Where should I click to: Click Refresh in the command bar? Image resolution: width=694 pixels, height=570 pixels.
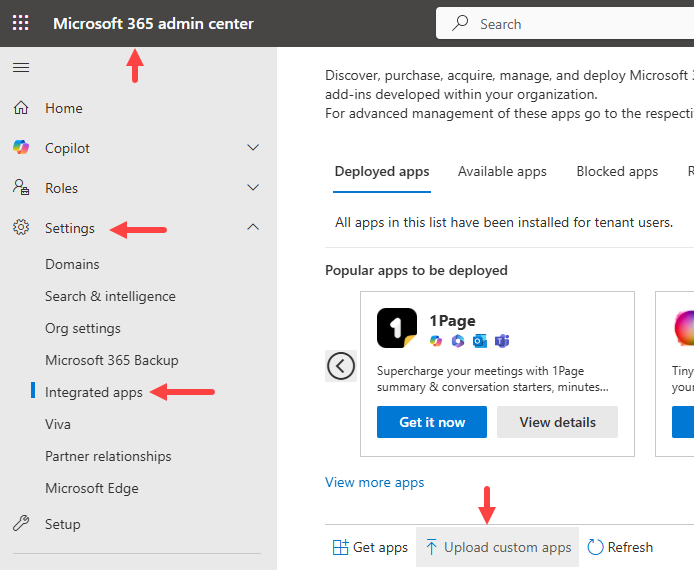tap(620, 547)
